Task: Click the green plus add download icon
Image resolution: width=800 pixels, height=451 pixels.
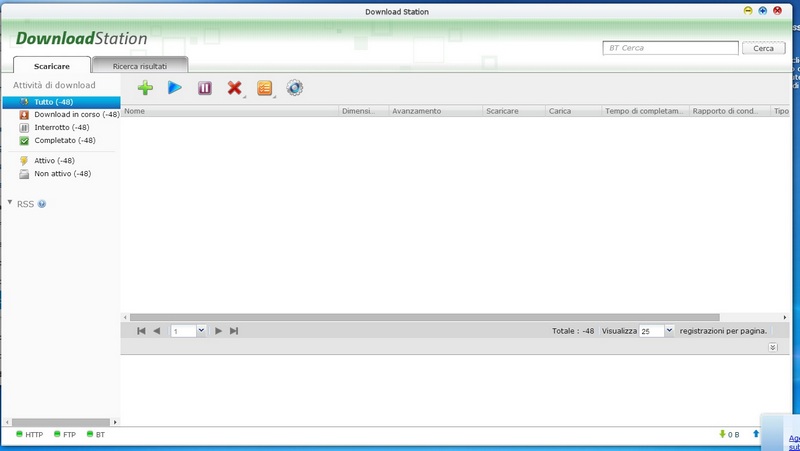Action: click(145, 88)
